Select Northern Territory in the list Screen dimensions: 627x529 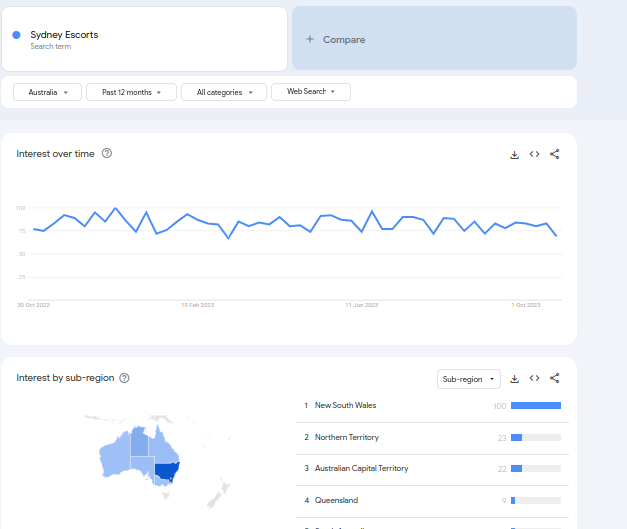click(x=347, y=437)
